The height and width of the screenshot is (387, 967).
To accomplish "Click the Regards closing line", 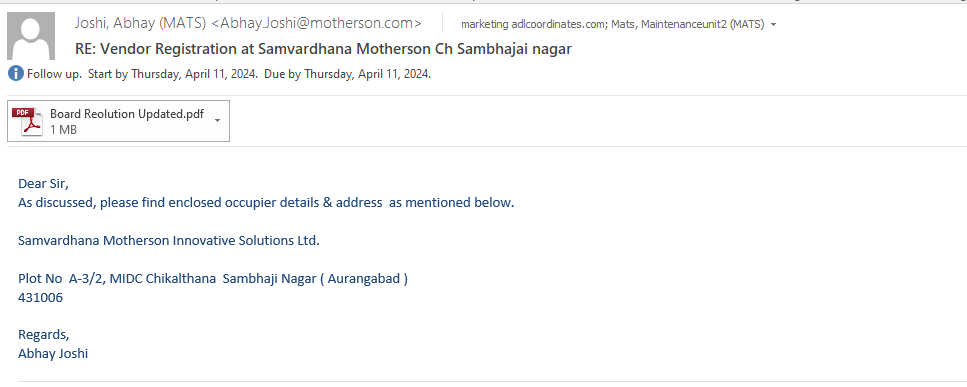I will [44, 335].
